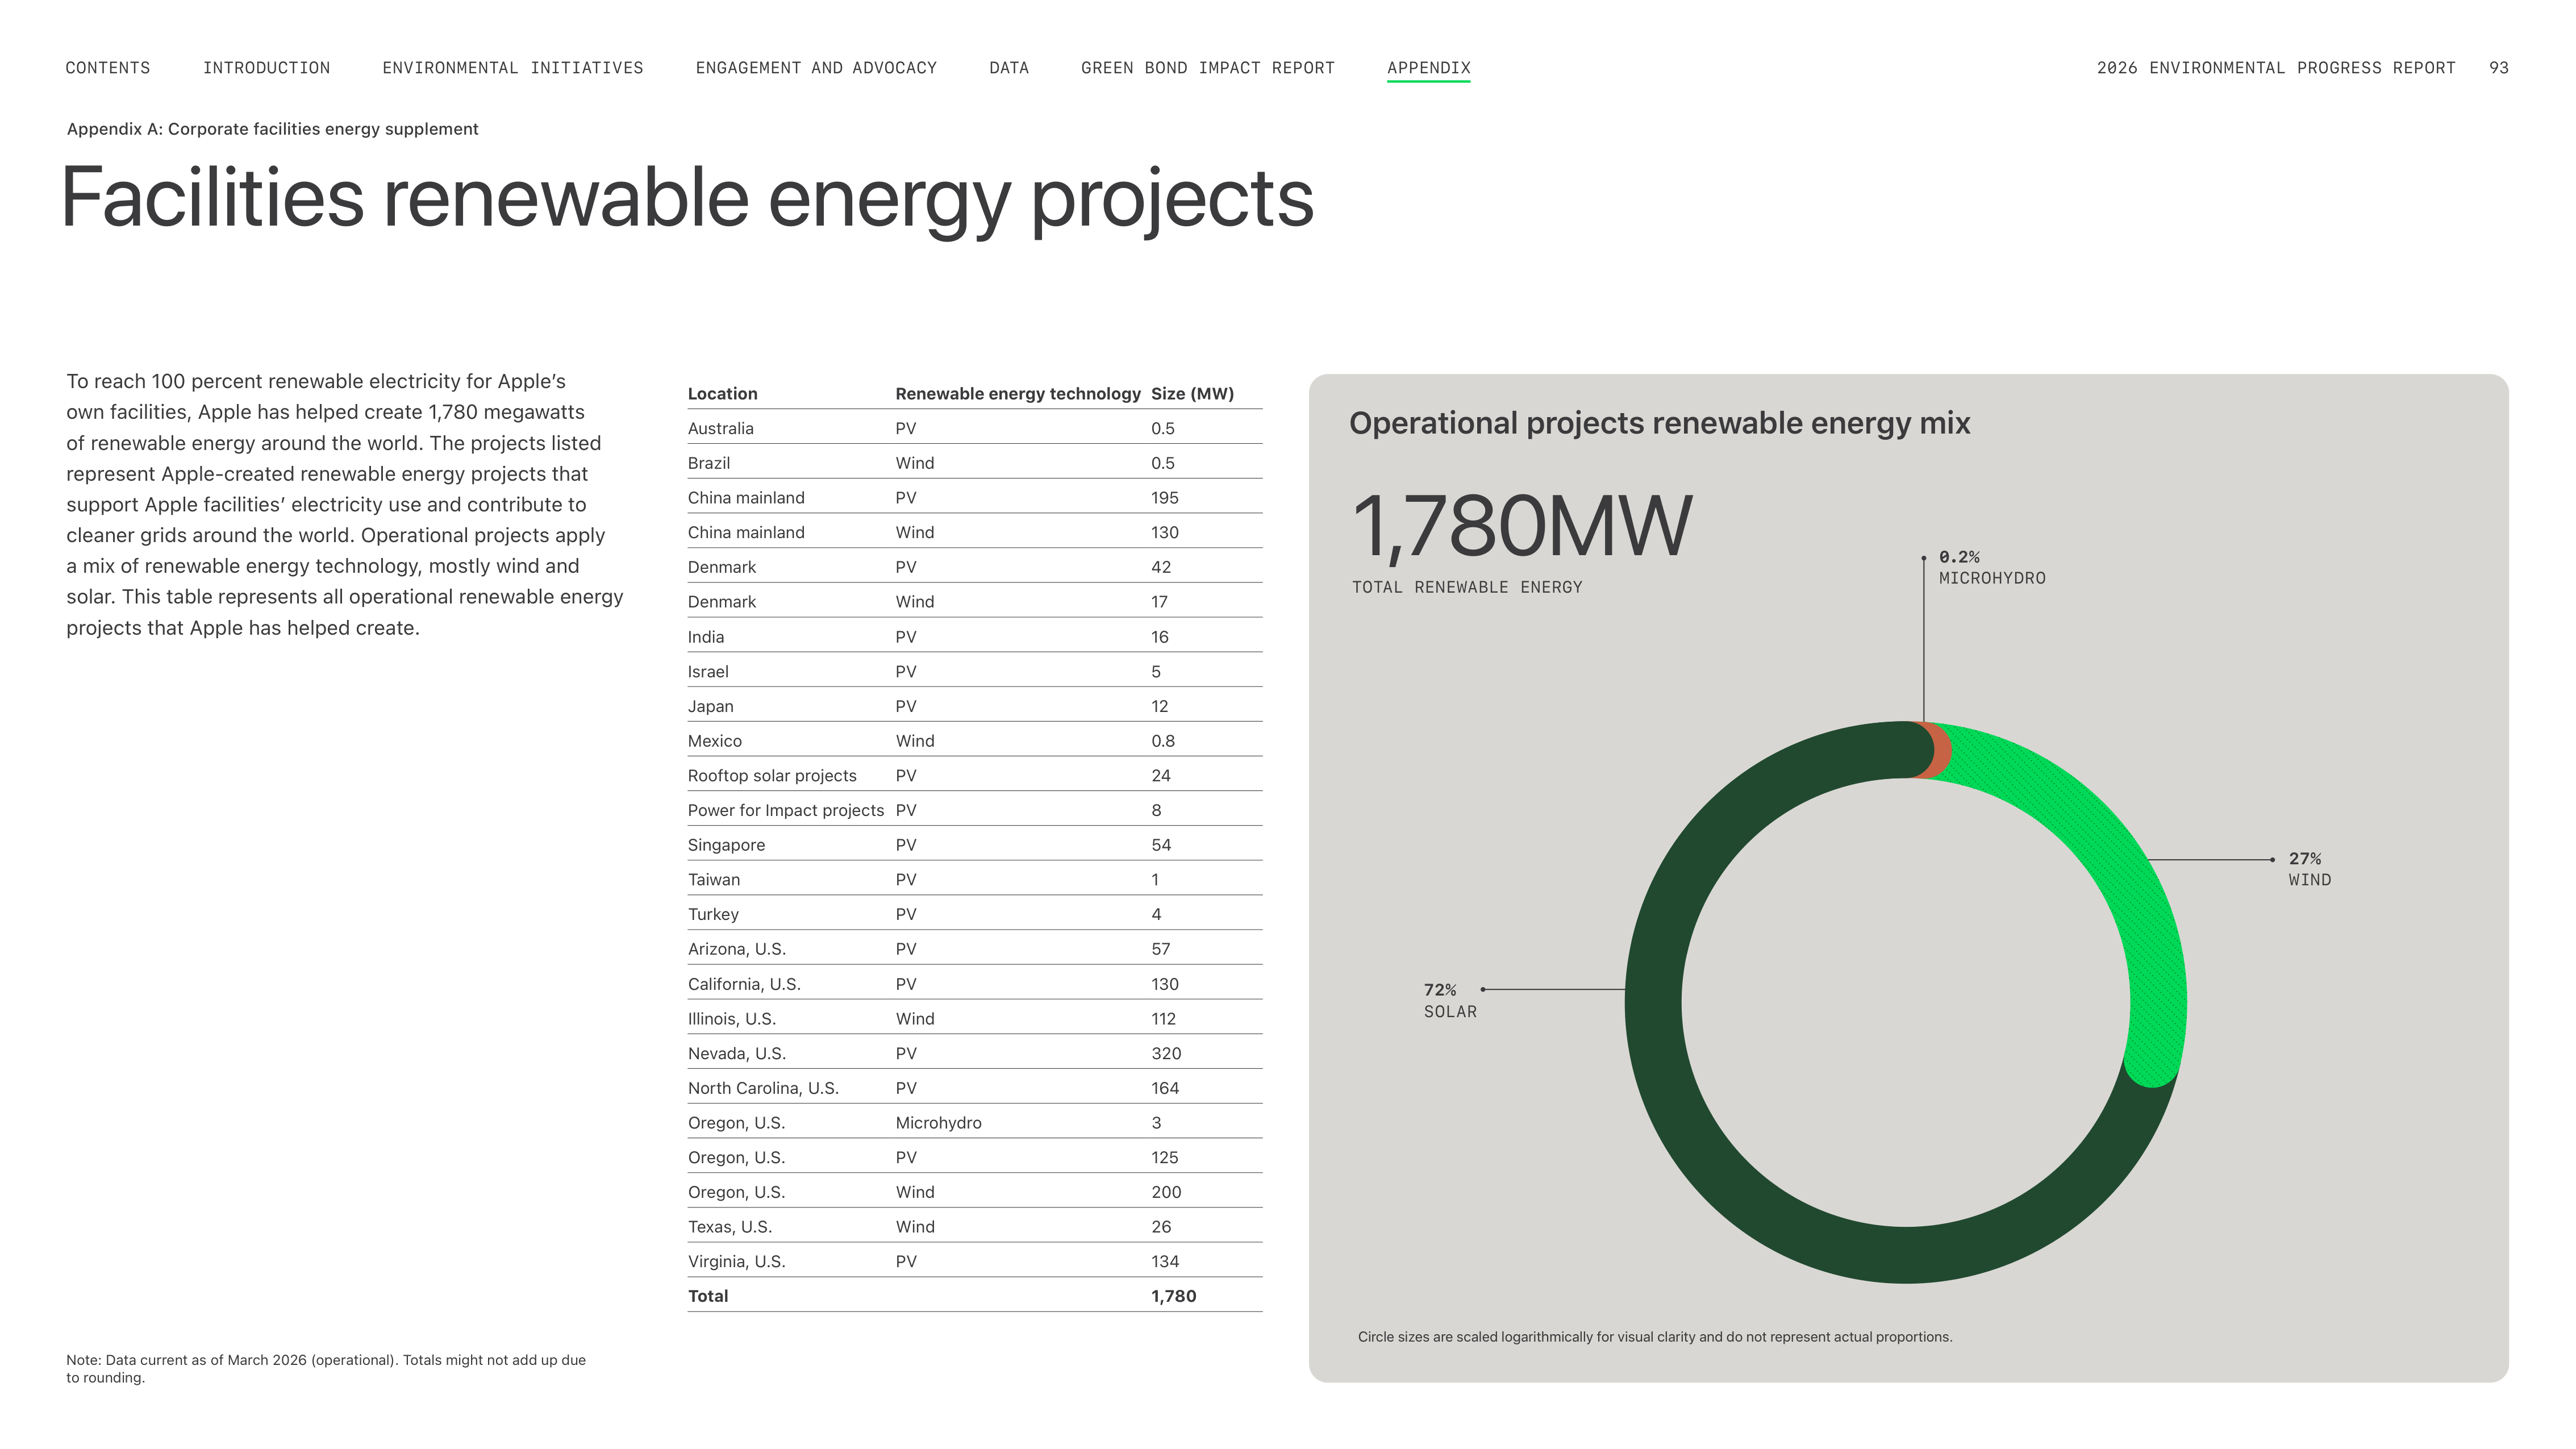Screen dimensions: 2576x1449
Task: Click the circle sizes scaled logarithmically footnote
Action: (x=1654, y=1337)
